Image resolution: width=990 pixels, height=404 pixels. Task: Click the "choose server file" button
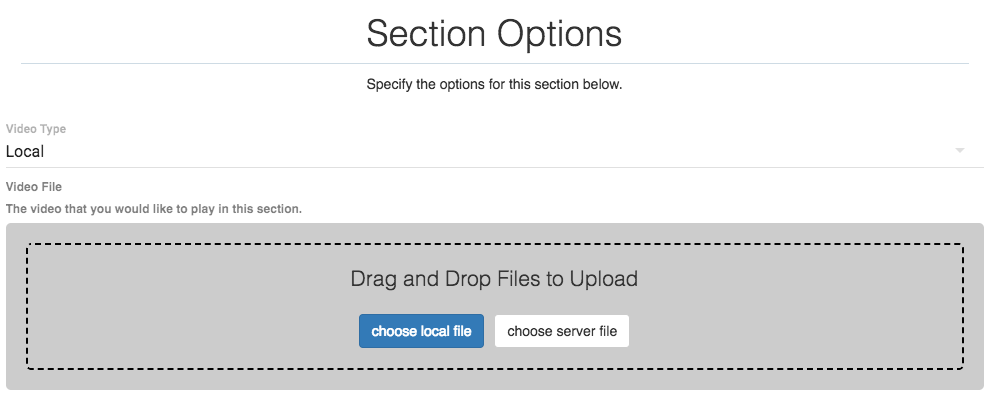click(x=562, y=331)
